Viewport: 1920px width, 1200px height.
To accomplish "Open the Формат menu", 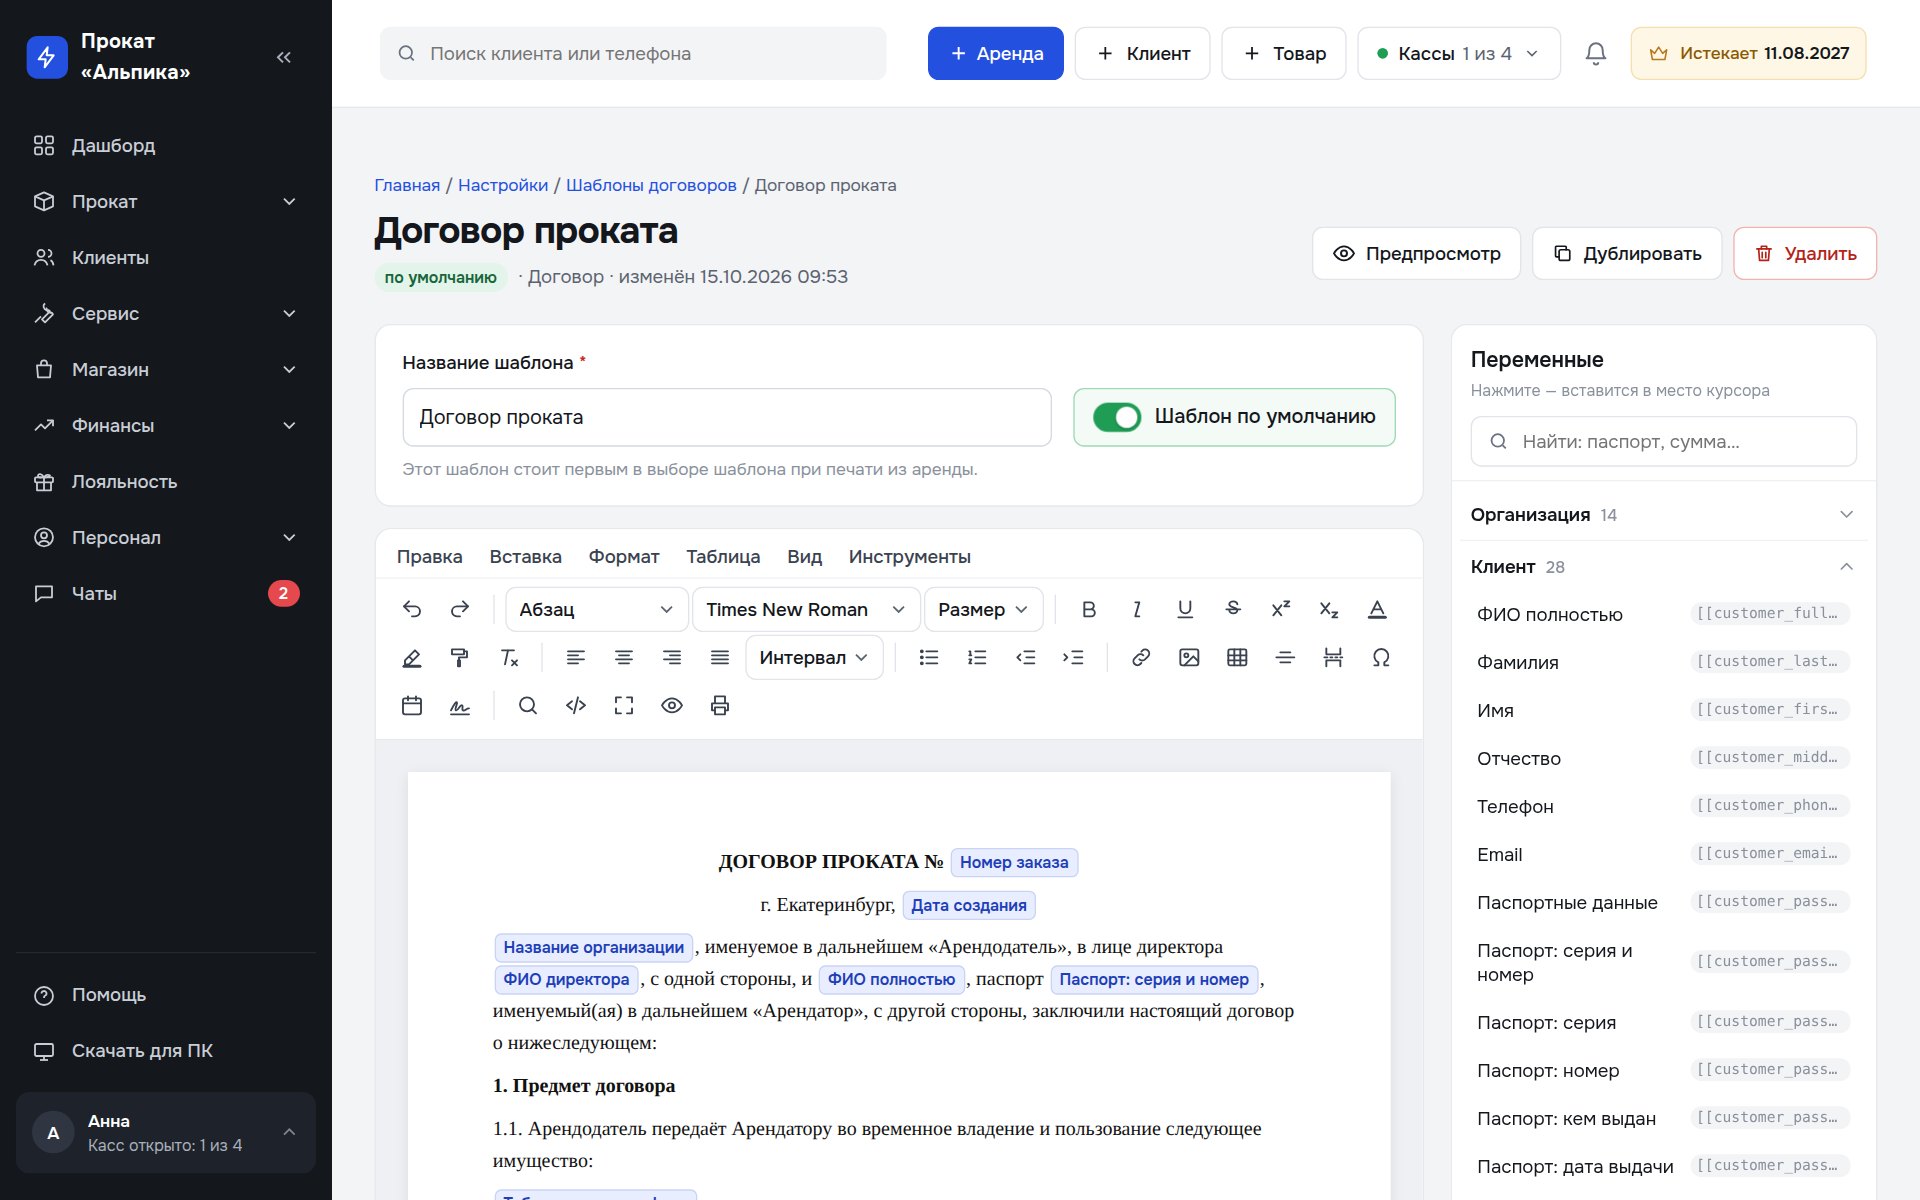I will click(624, 556).
